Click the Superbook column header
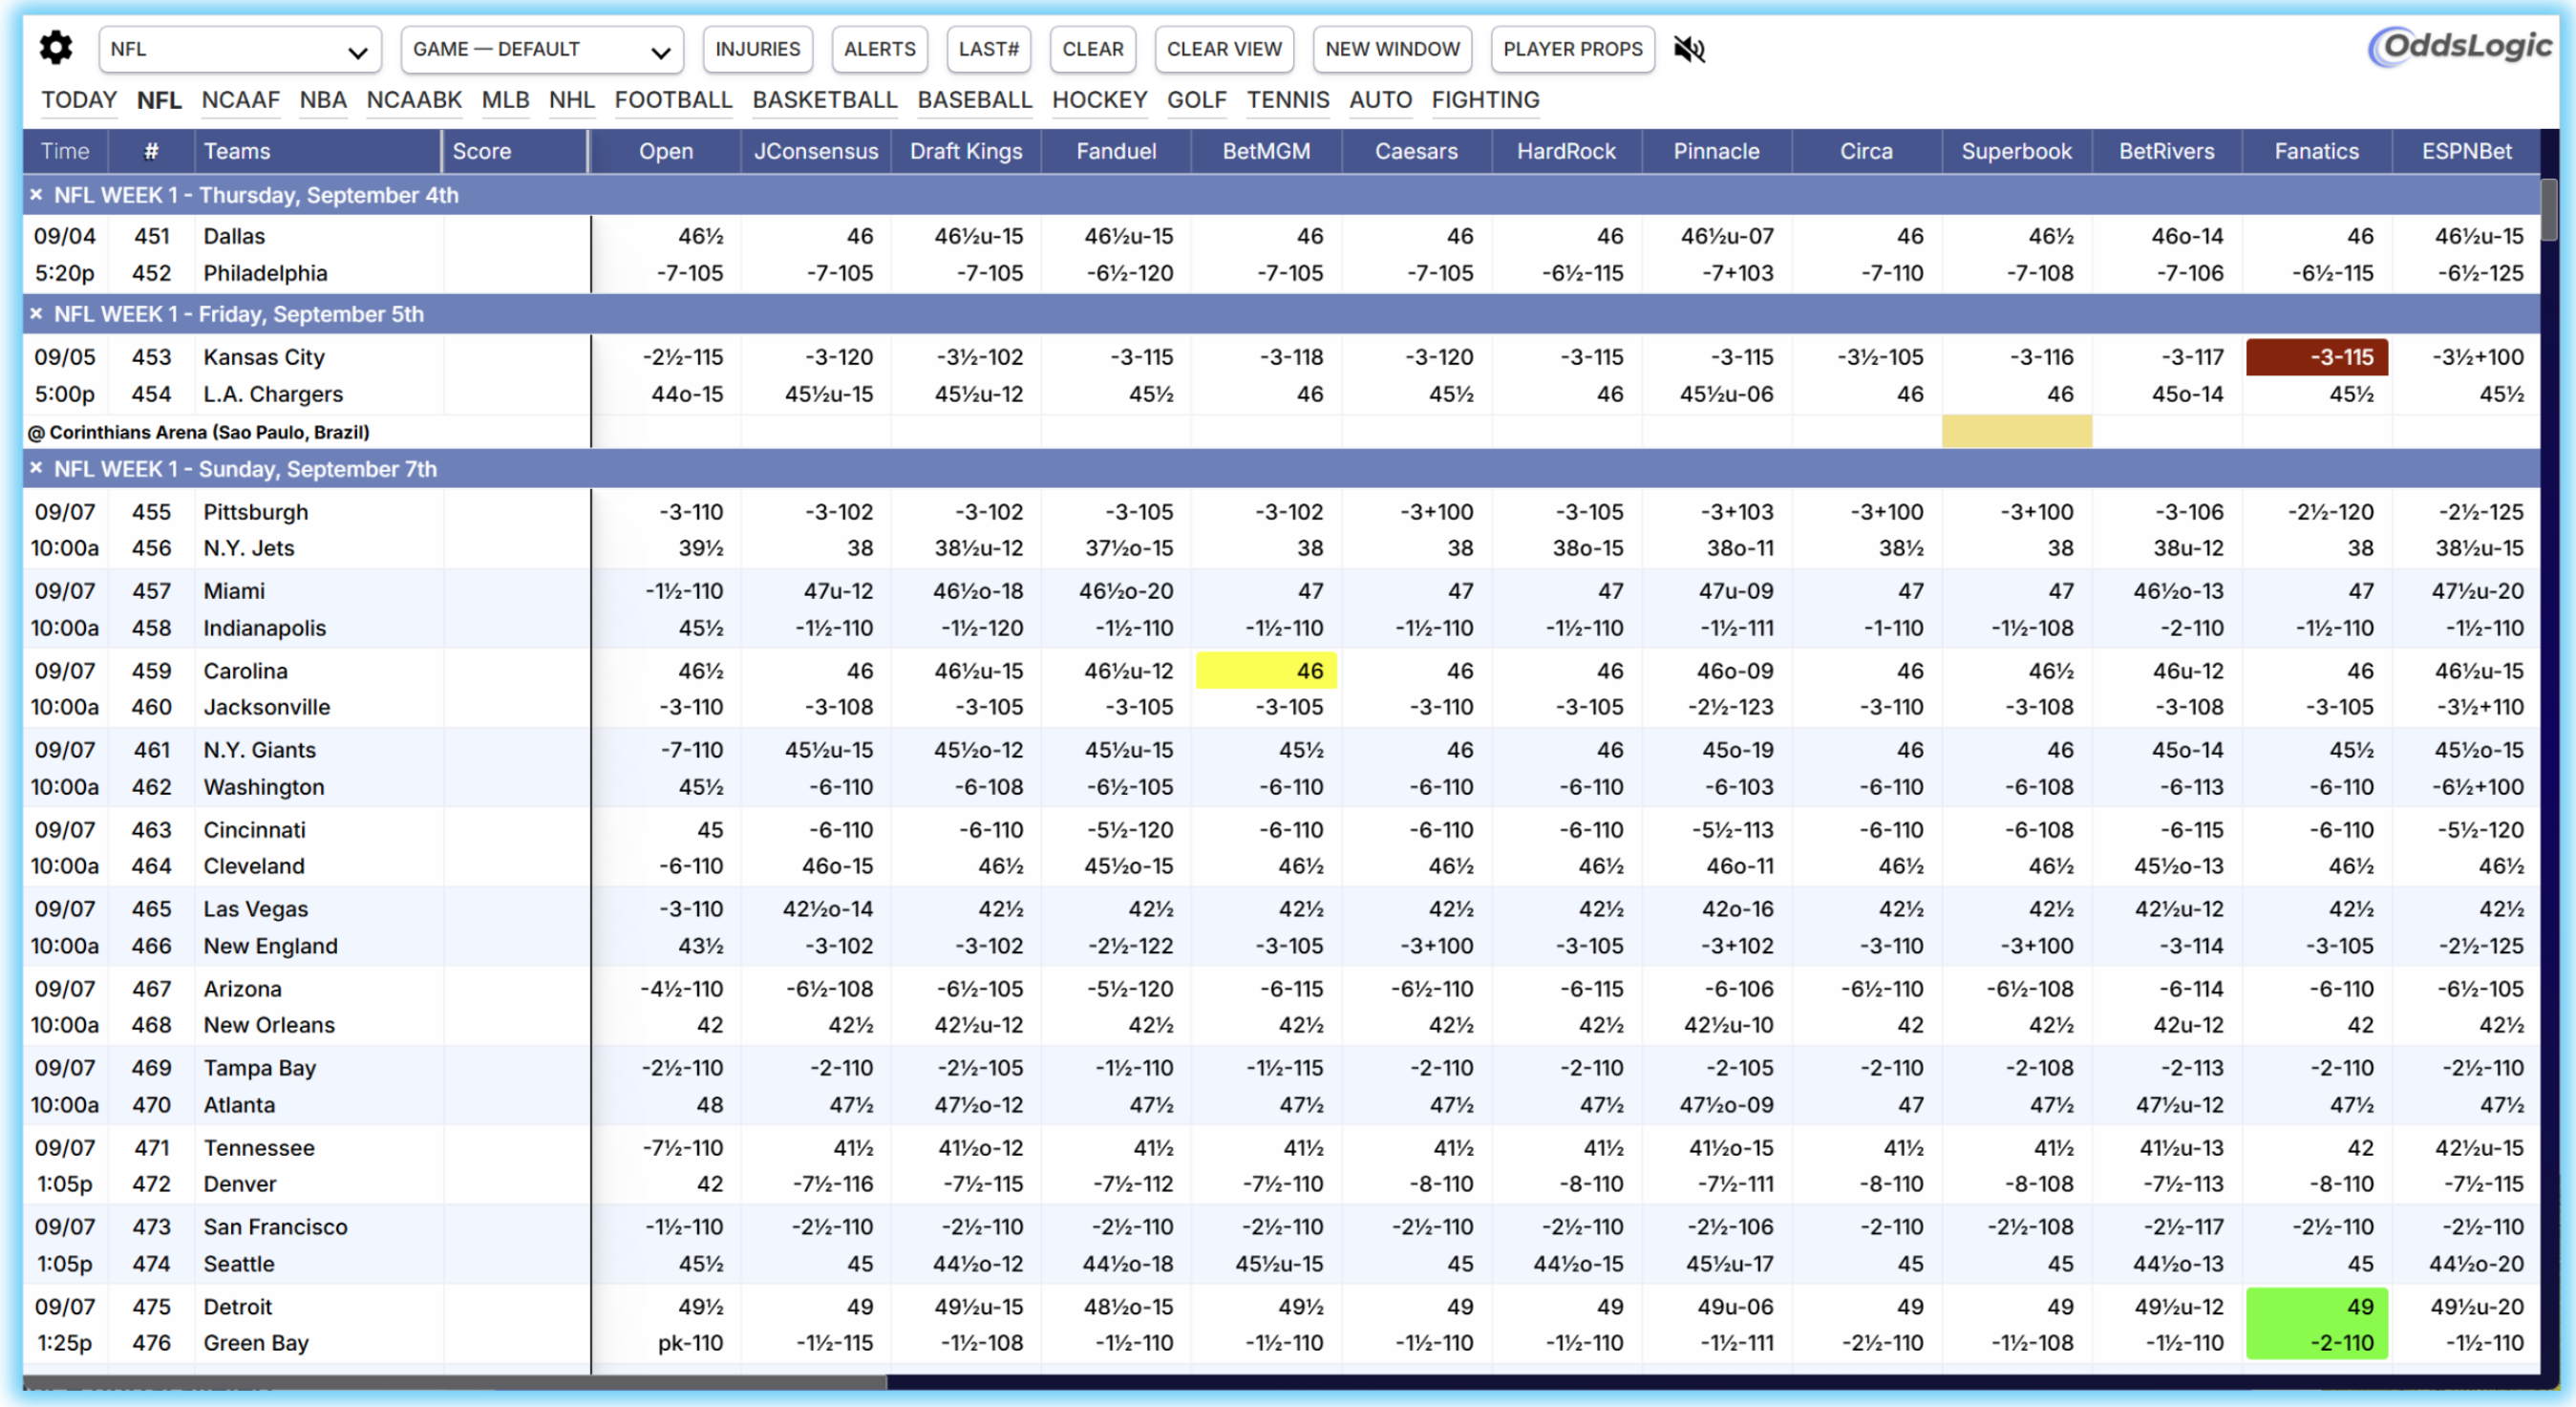The height and width of the screenshot is (1407, 2576). pyautogui.click(x=2016, y=151)
